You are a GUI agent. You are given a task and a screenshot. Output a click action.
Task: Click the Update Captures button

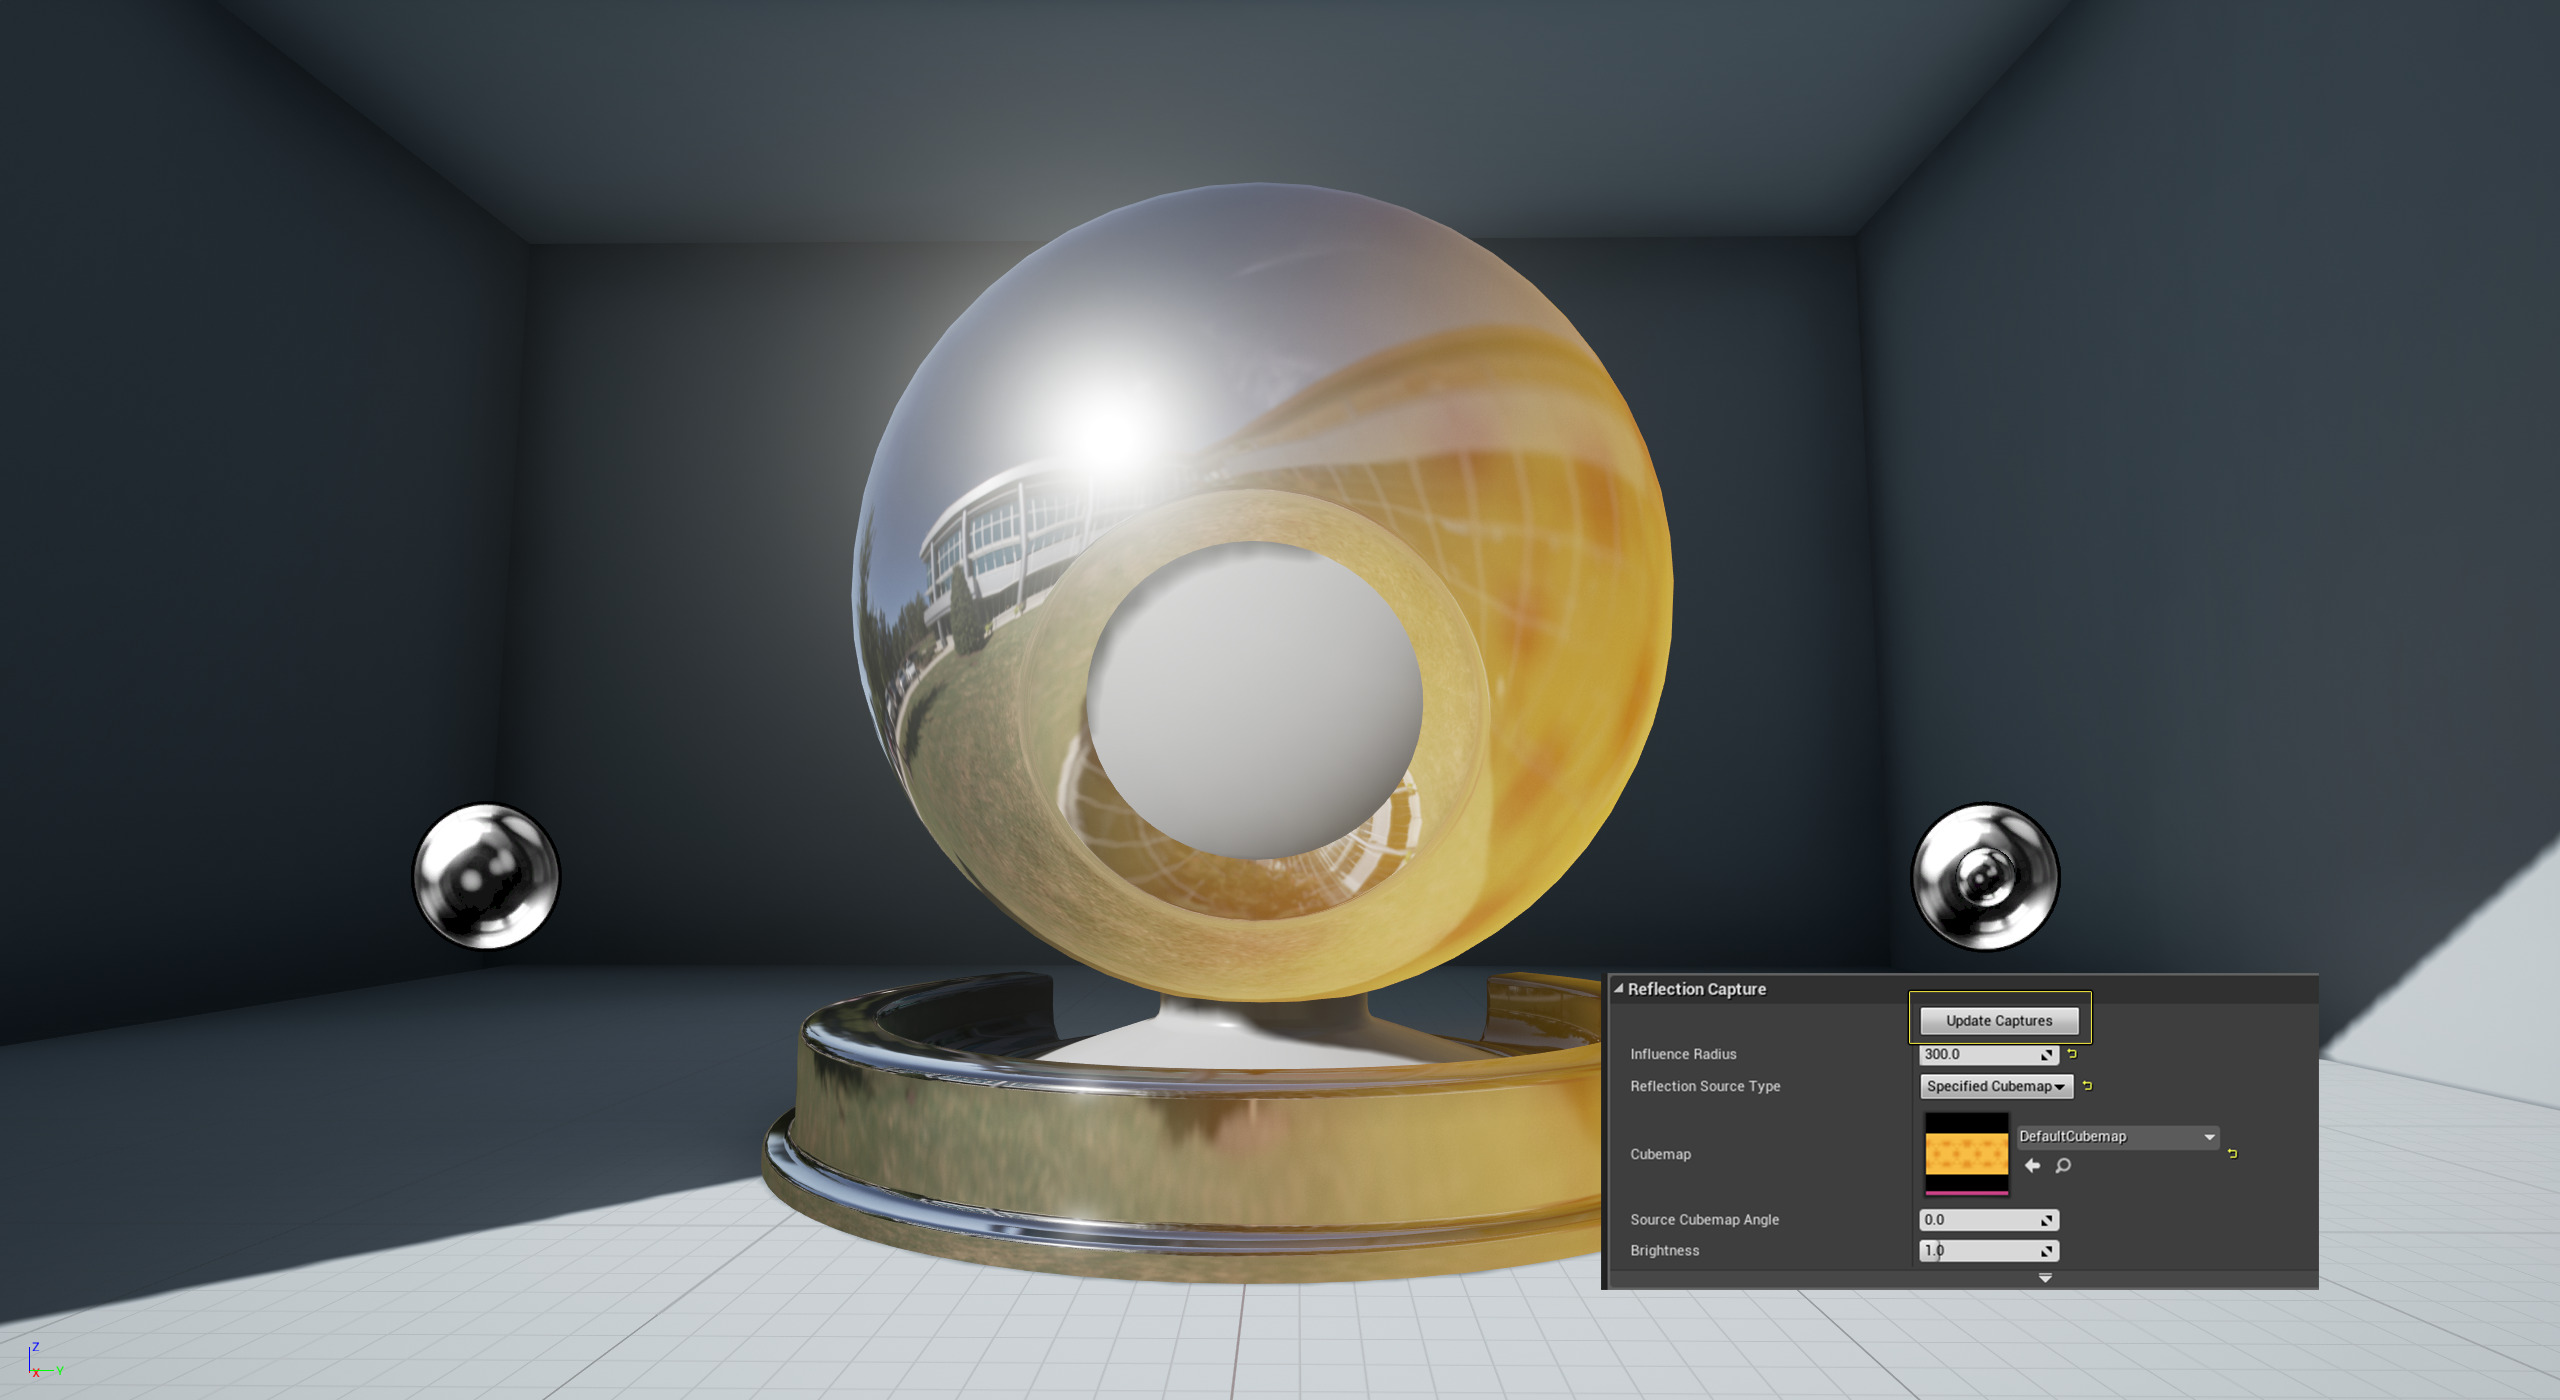click(x=1998, y=1020)
